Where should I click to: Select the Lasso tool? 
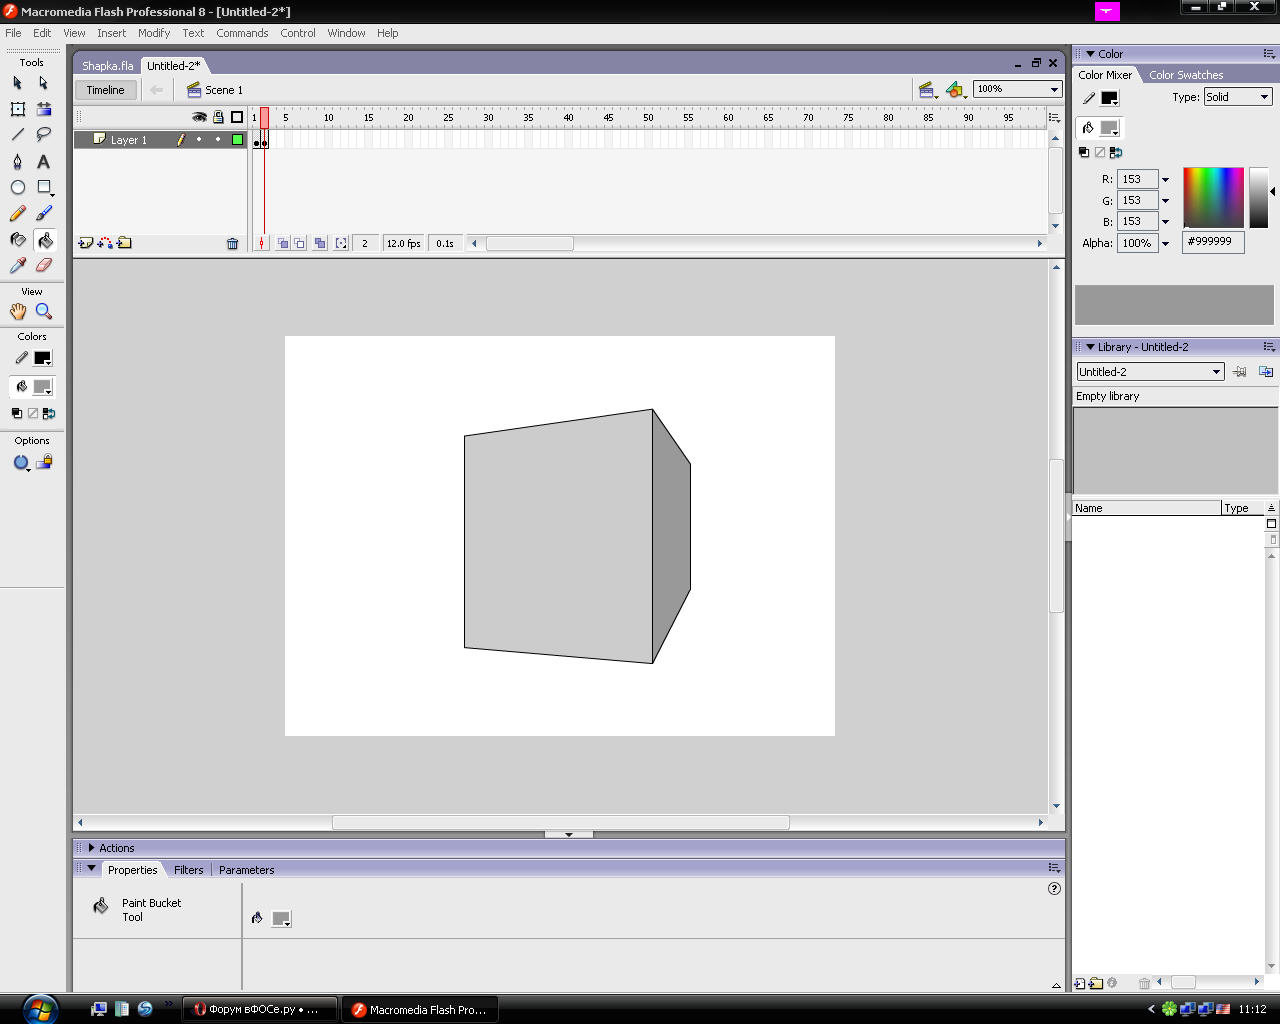click(44, 134)
